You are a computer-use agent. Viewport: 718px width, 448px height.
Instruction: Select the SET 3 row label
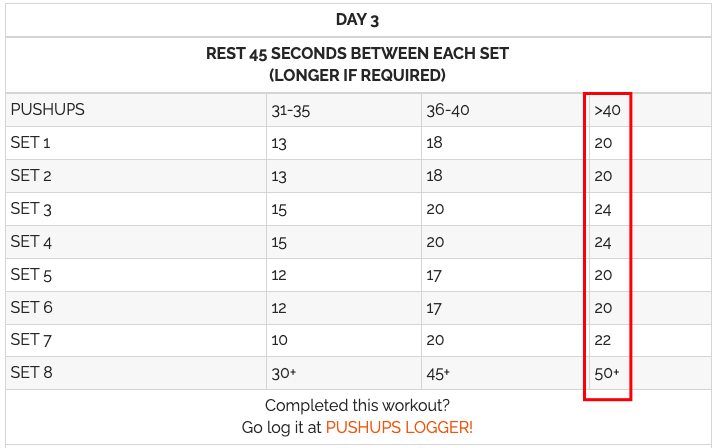31,209
